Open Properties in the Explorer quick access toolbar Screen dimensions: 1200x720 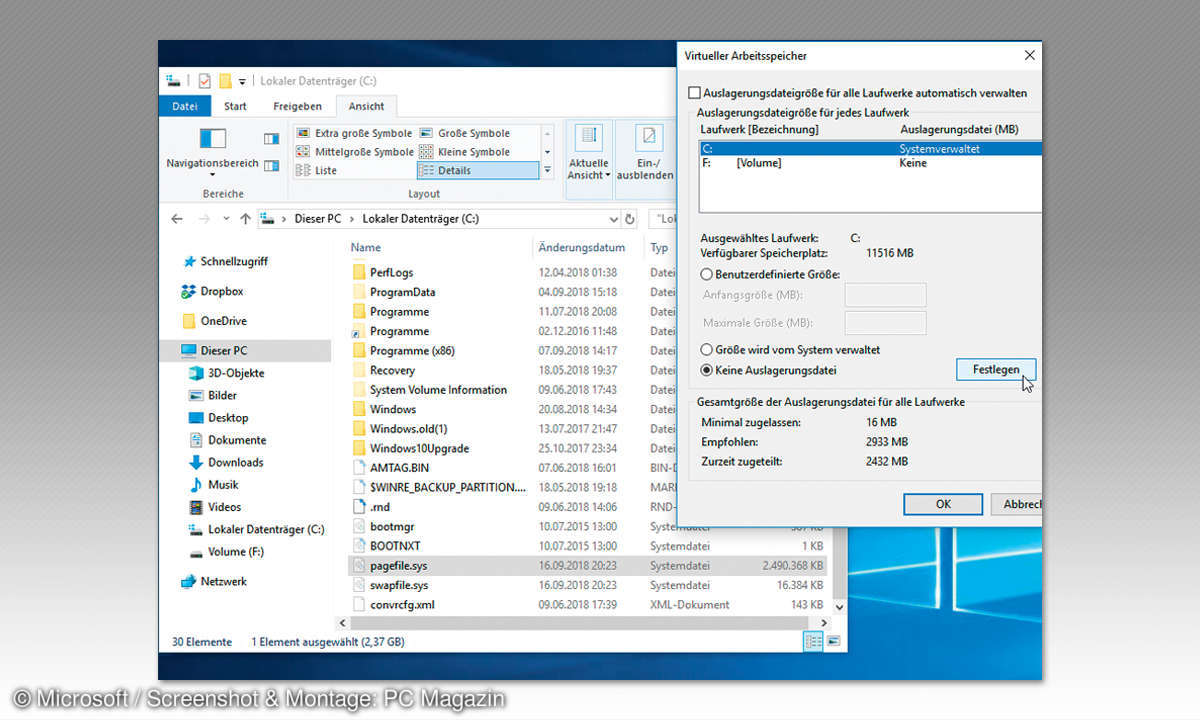point(205,81)
